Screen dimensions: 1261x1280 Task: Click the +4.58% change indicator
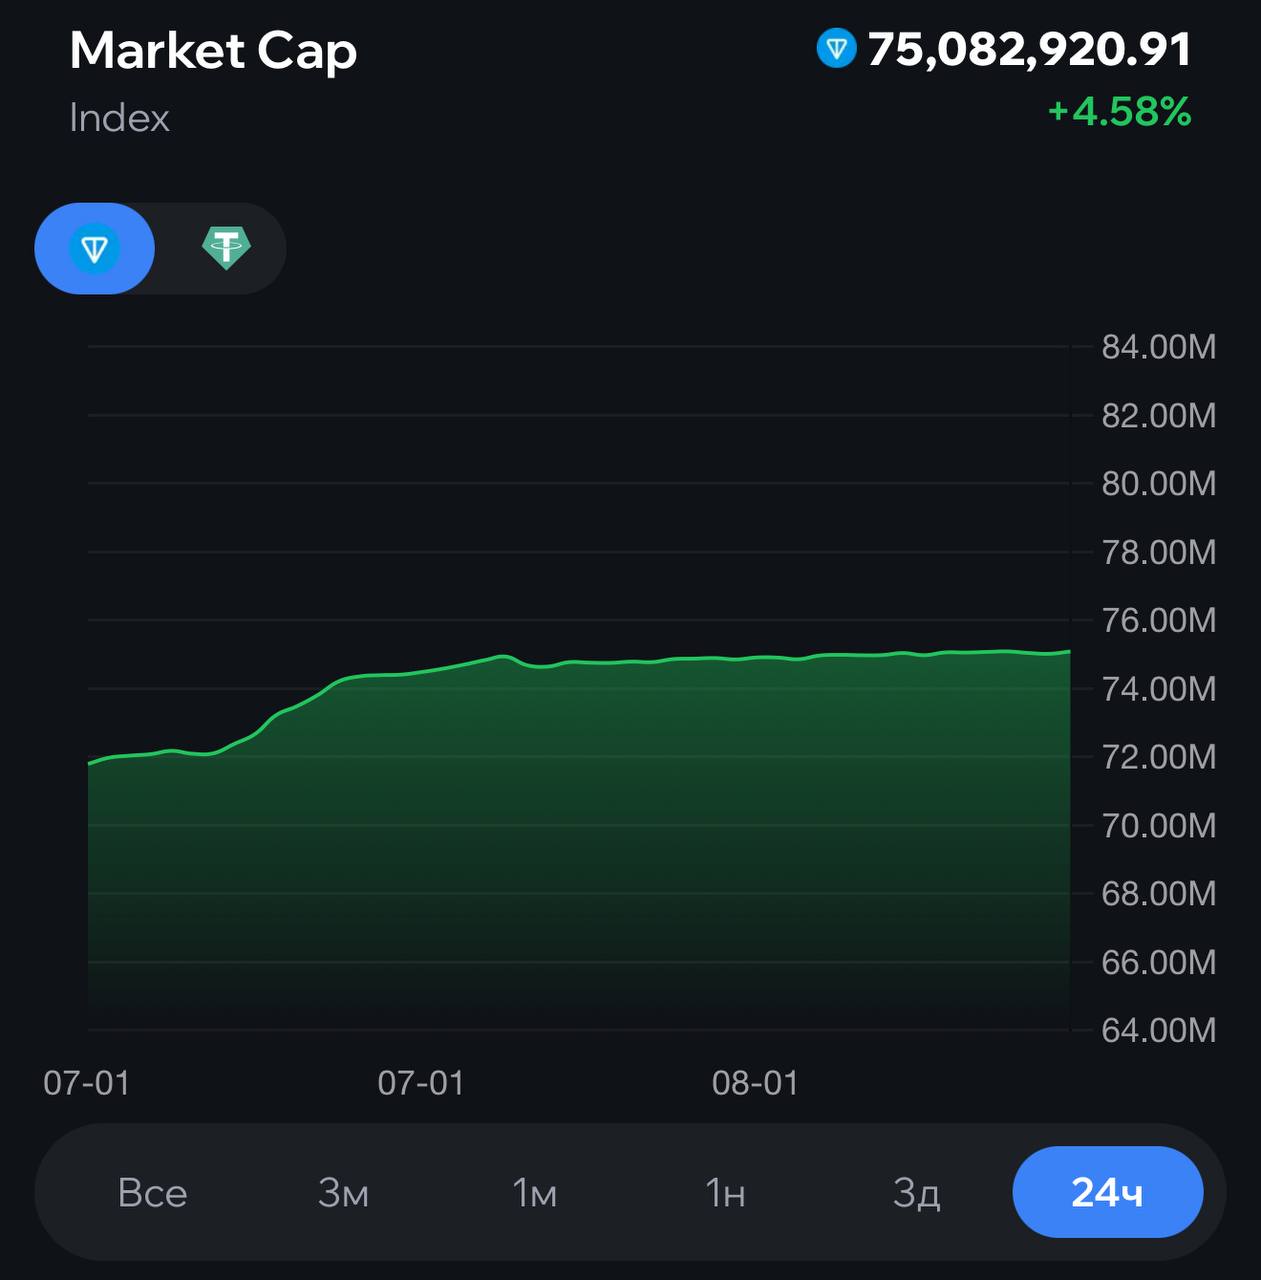[1119, 111]
